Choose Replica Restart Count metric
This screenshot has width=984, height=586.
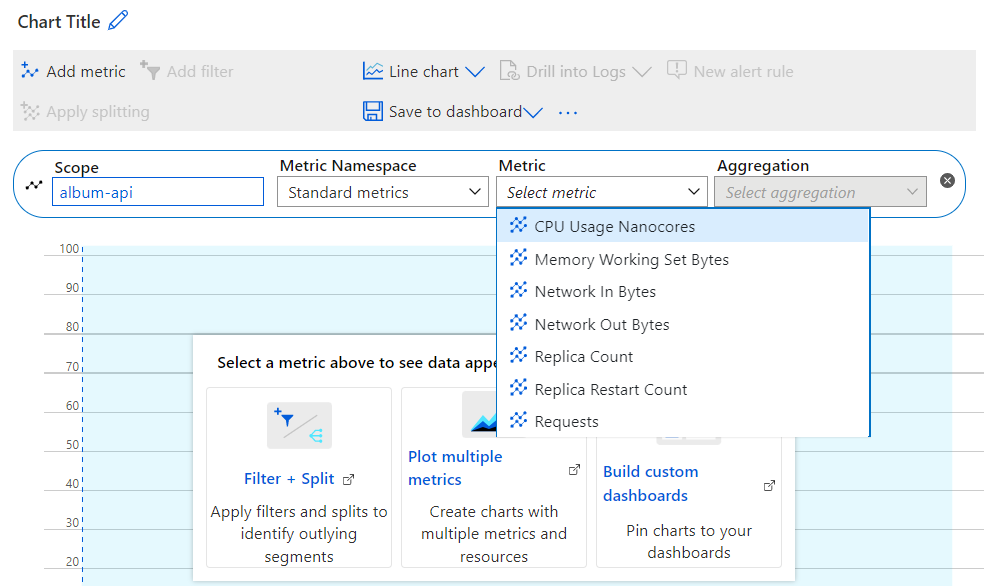tap(683, 389)
